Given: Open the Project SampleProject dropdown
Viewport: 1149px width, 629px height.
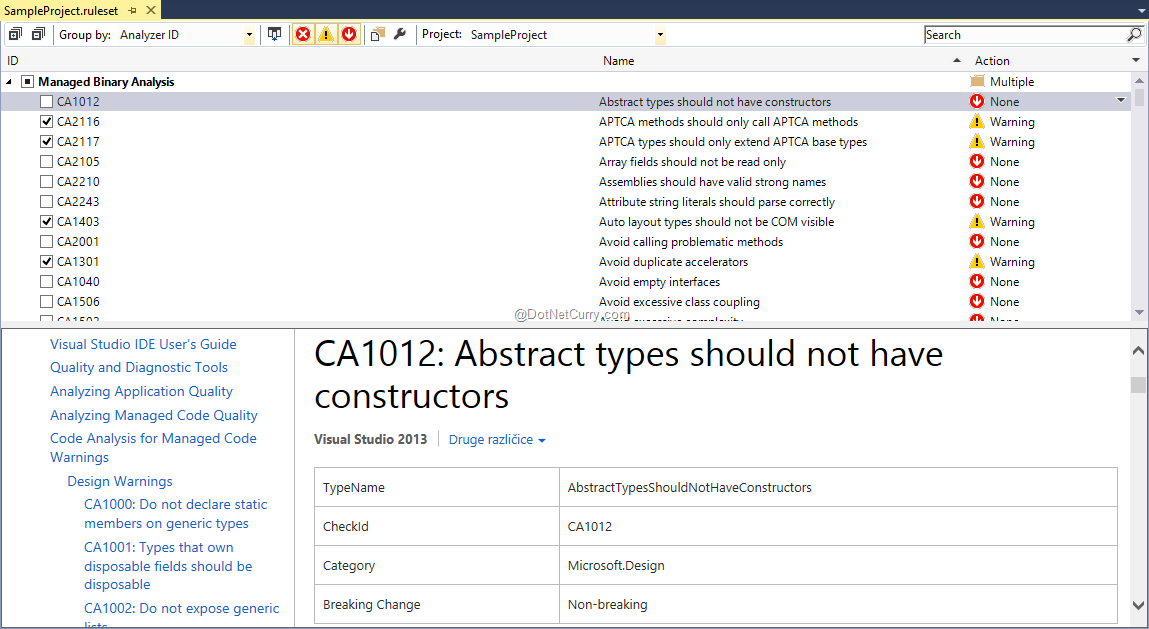Looking at the screenshot, I should (660, 34).
